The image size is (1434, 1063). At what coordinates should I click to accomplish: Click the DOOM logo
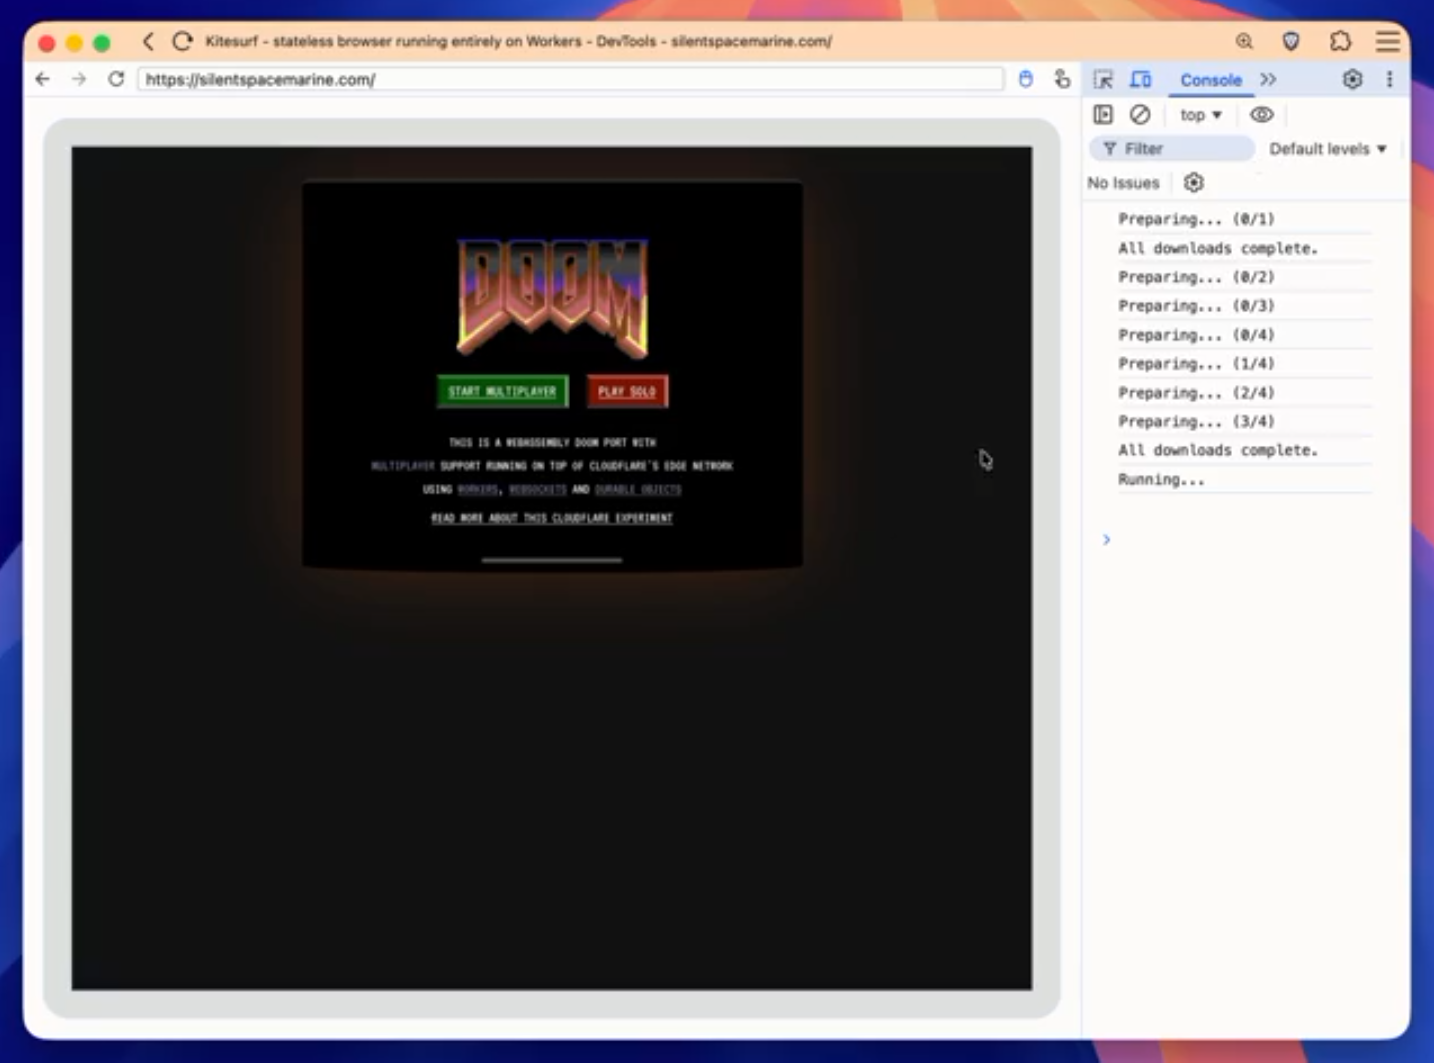(x=552, y=297)
